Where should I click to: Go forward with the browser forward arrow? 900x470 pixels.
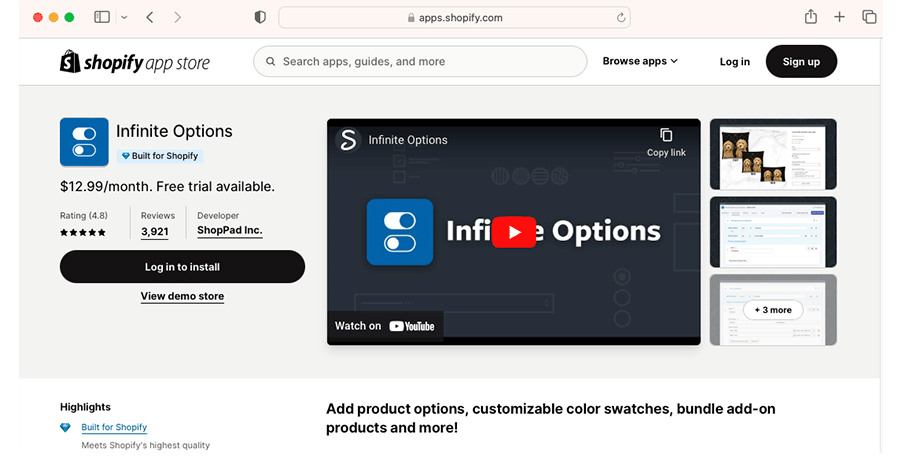(177, 17)
